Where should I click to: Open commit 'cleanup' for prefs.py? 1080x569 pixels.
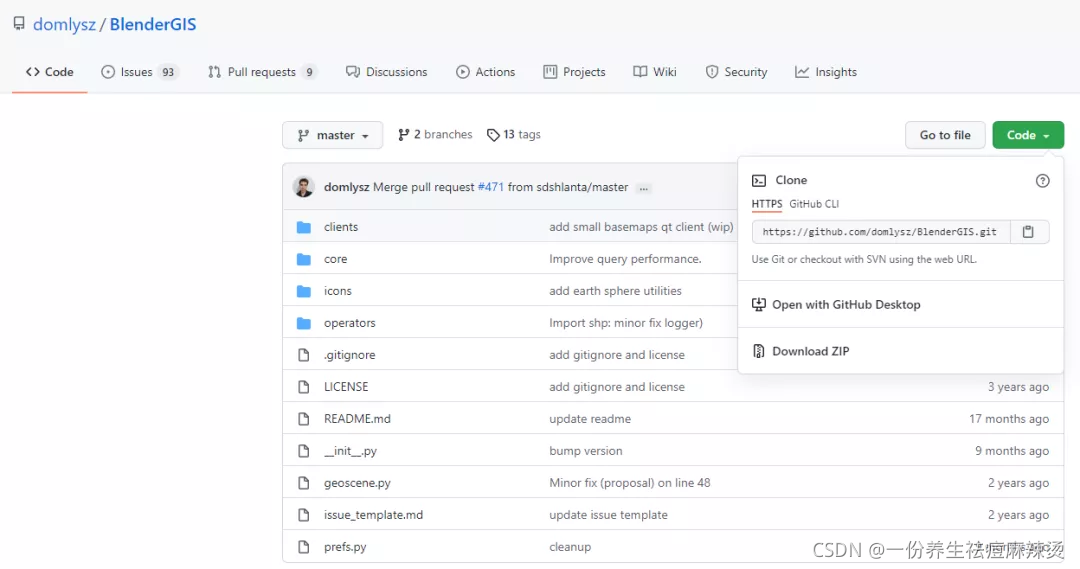570,547
